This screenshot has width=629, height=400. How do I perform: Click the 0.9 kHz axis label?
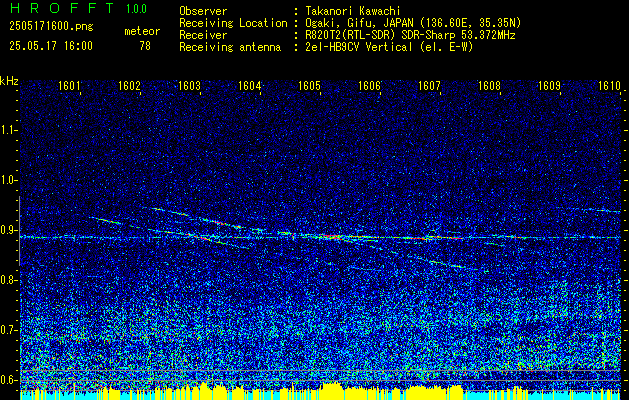7,230
